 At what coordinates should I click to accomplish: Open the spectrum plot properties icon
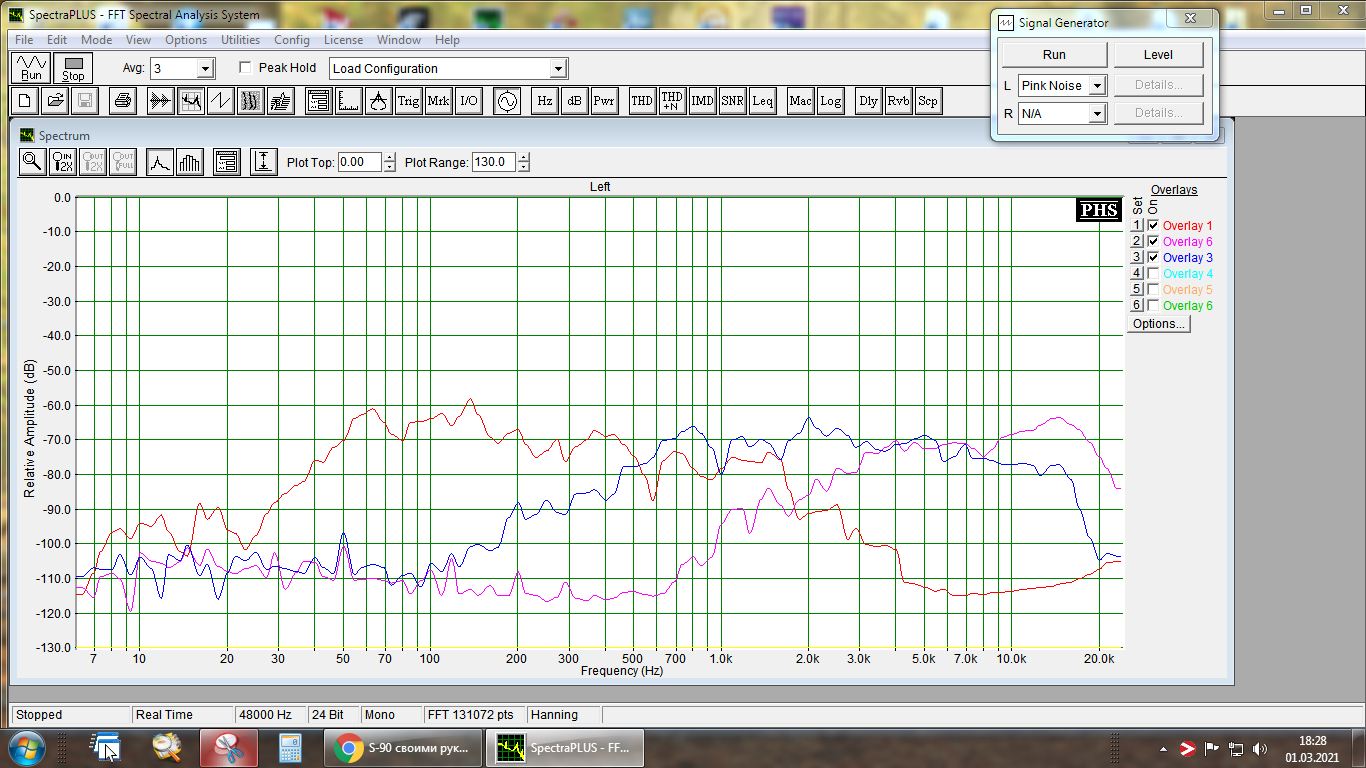click(x=227, y=162)
